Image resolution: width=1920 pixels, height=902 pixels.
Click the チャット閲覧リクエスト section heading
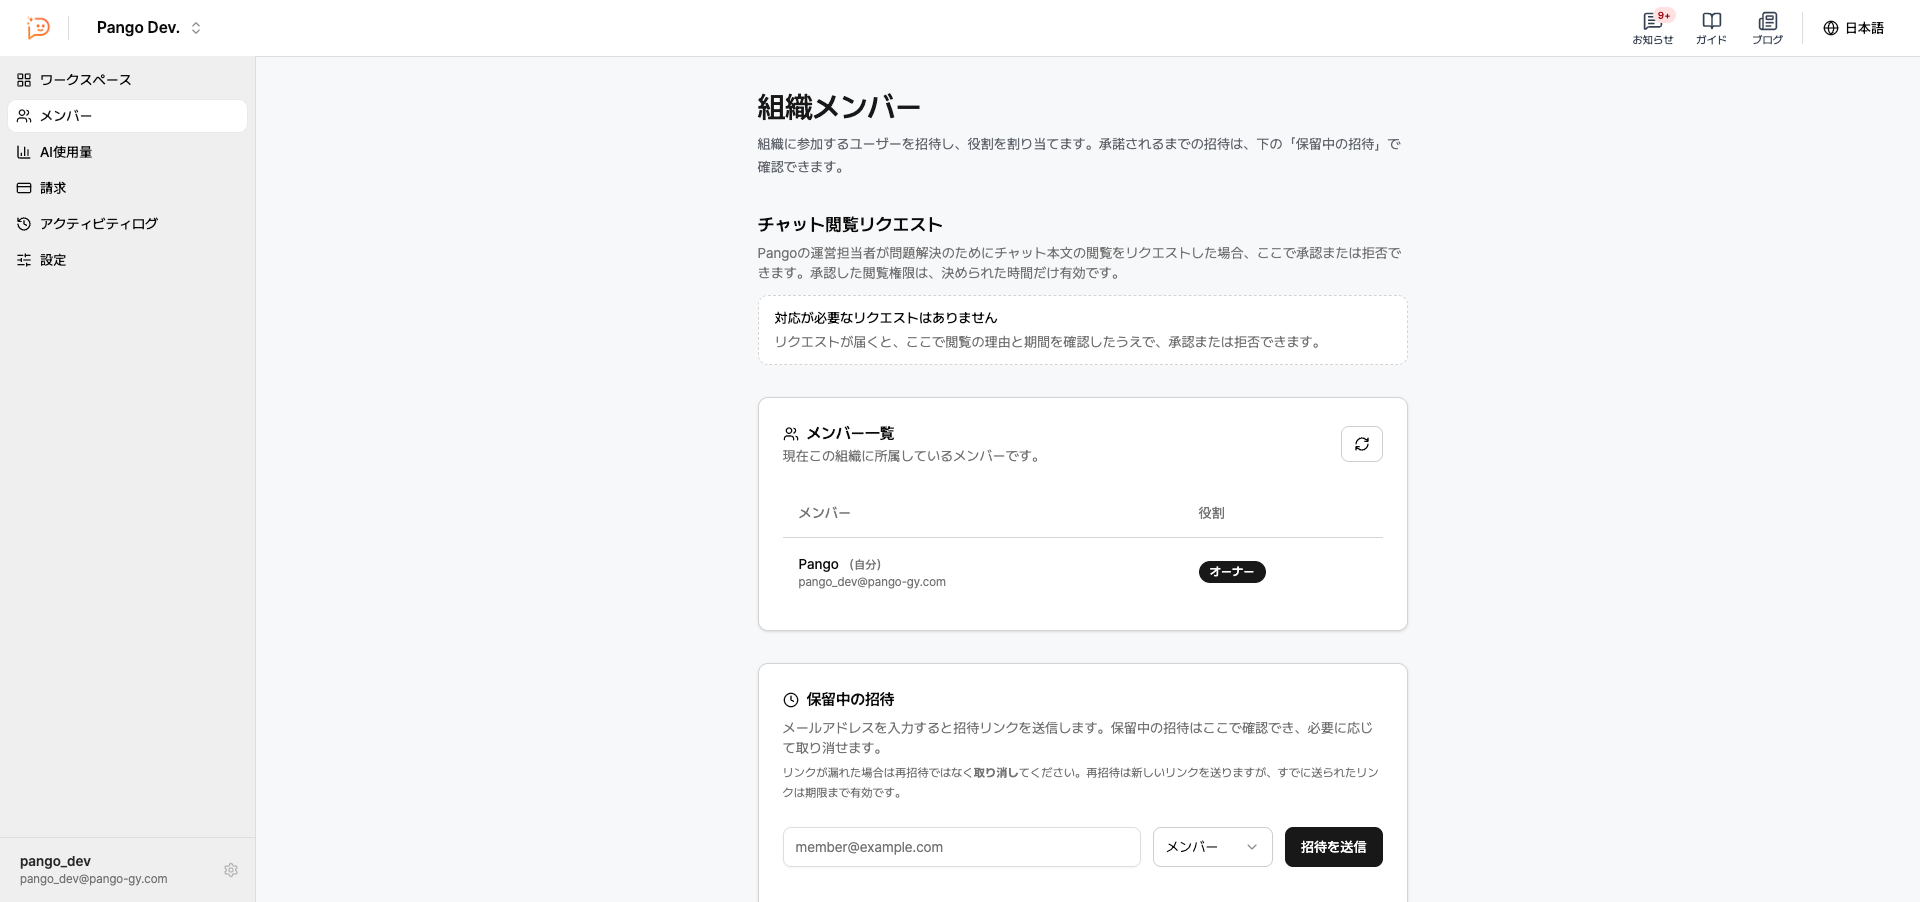click(850, 224)
